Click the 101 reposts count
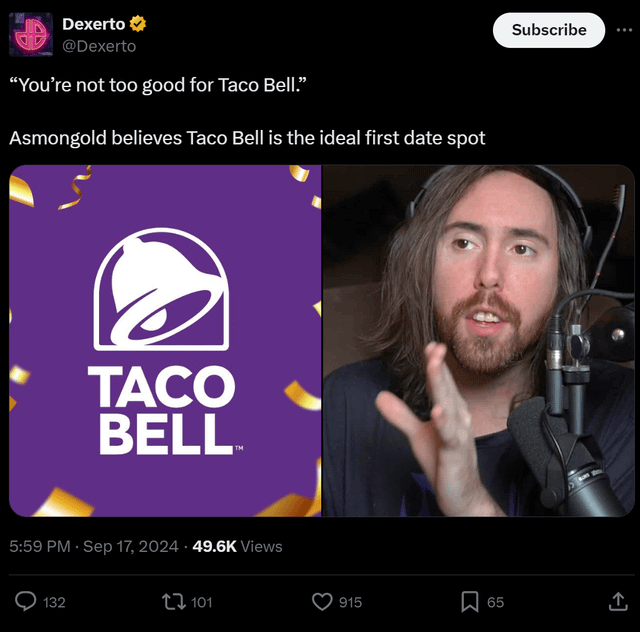Screen dimensions: 640x632 [202, 603]
